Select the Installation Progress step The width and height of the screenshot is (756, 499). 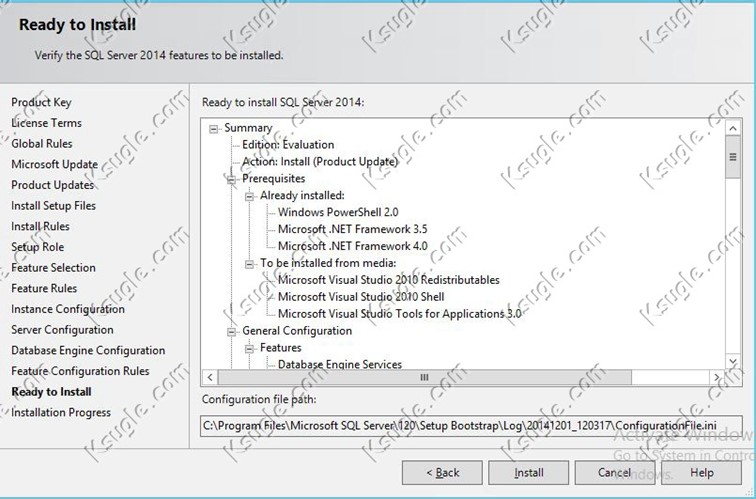(x=61, y=413)
